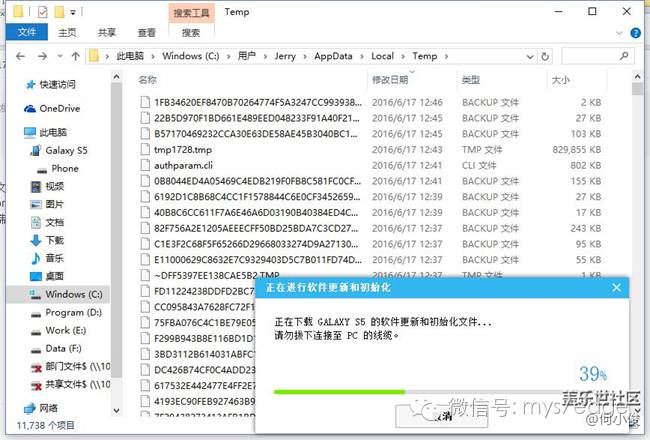Click the Back navigation arrow

21,56
